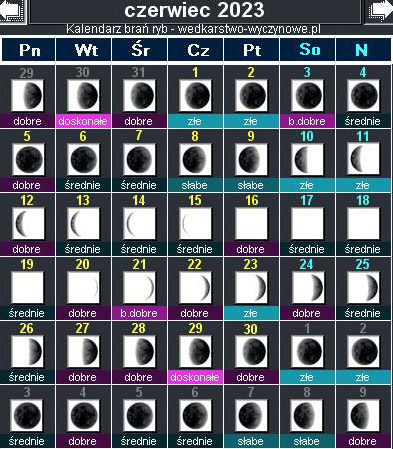Click the czerwiec 2023 month title
Screen dimensions: 393x449
pyautogui.click(x=195, y=11)
